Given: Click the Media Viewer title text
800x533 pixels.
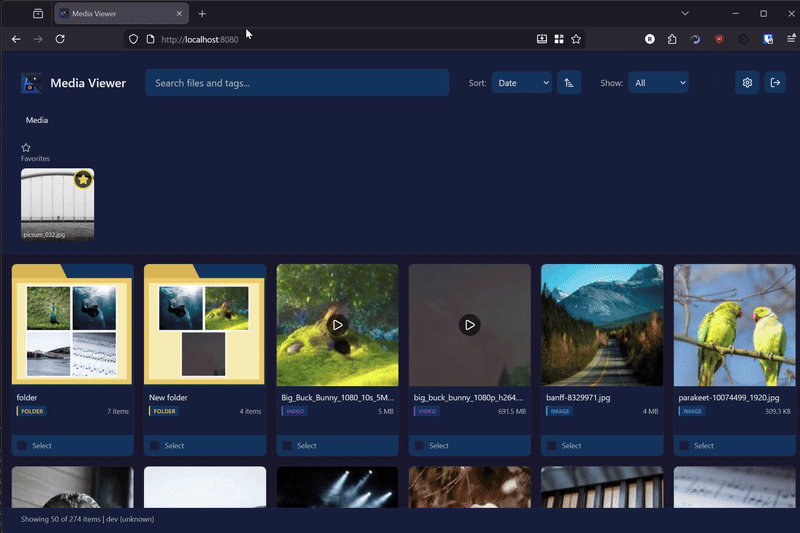Looking at the screenshot, I should tap(88, 83).
